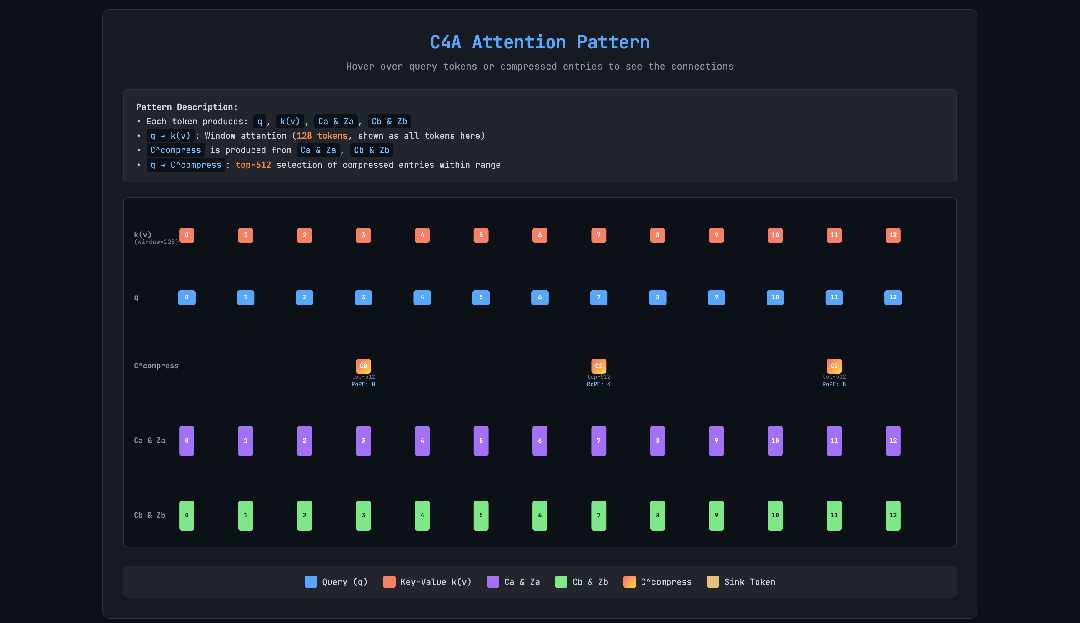Click k(v) token 12
Screen dimensions: 1080x623
(x=893, y=235)
